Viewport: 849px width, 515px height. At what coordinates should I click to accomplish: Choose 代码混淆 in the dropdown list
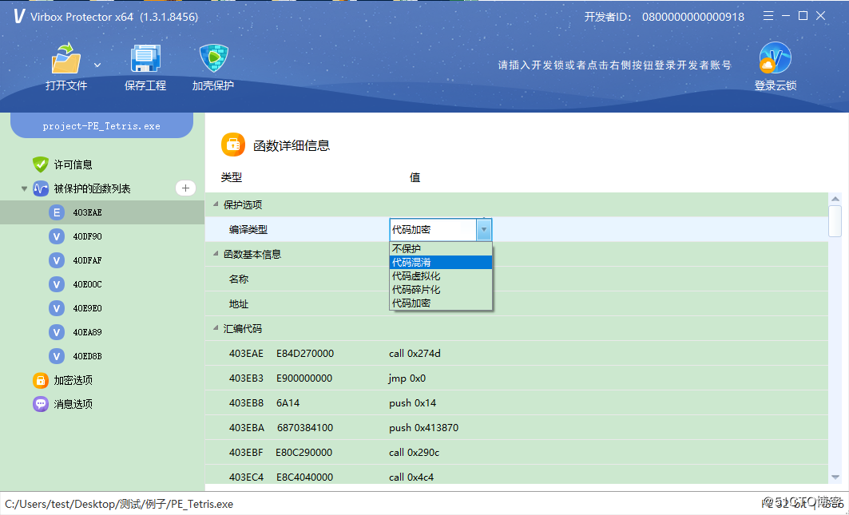pyautogui.click(x=441, y=263)
